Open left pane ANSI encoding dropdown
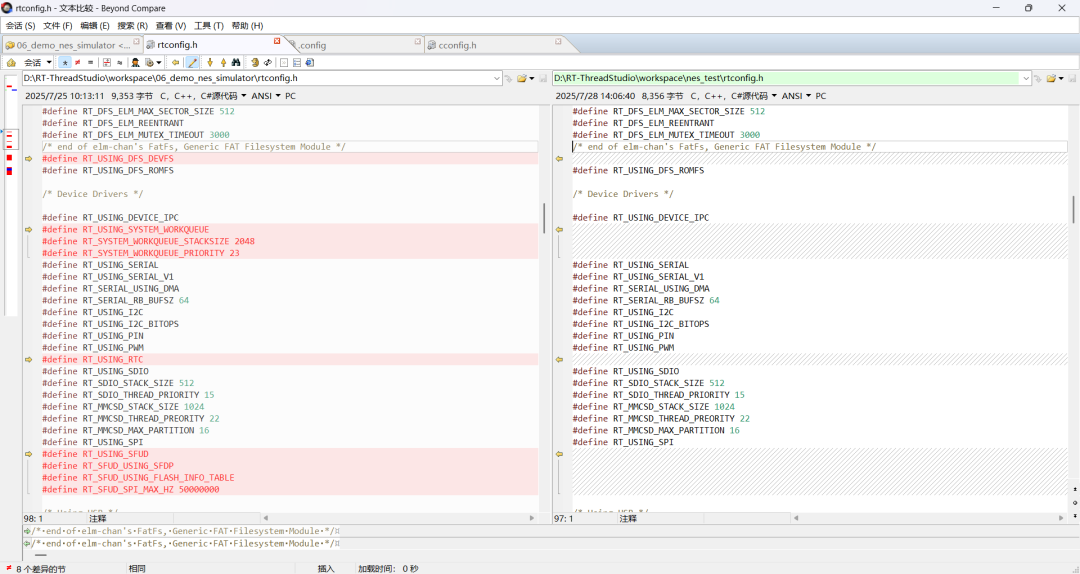Screen dimensions: 1080x574 click(x=264, y=96)
